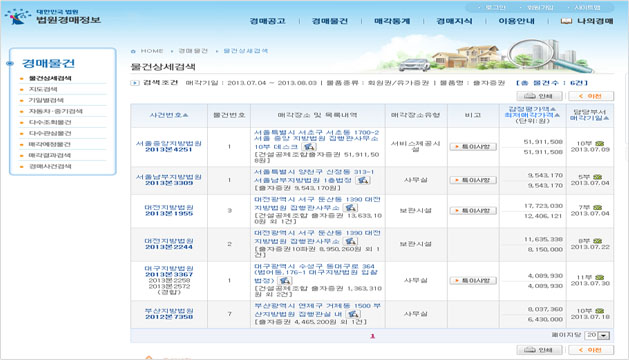Select 지도검색 in the sidebar
This screenshot has width=629, height=362.
click(43, 89)
